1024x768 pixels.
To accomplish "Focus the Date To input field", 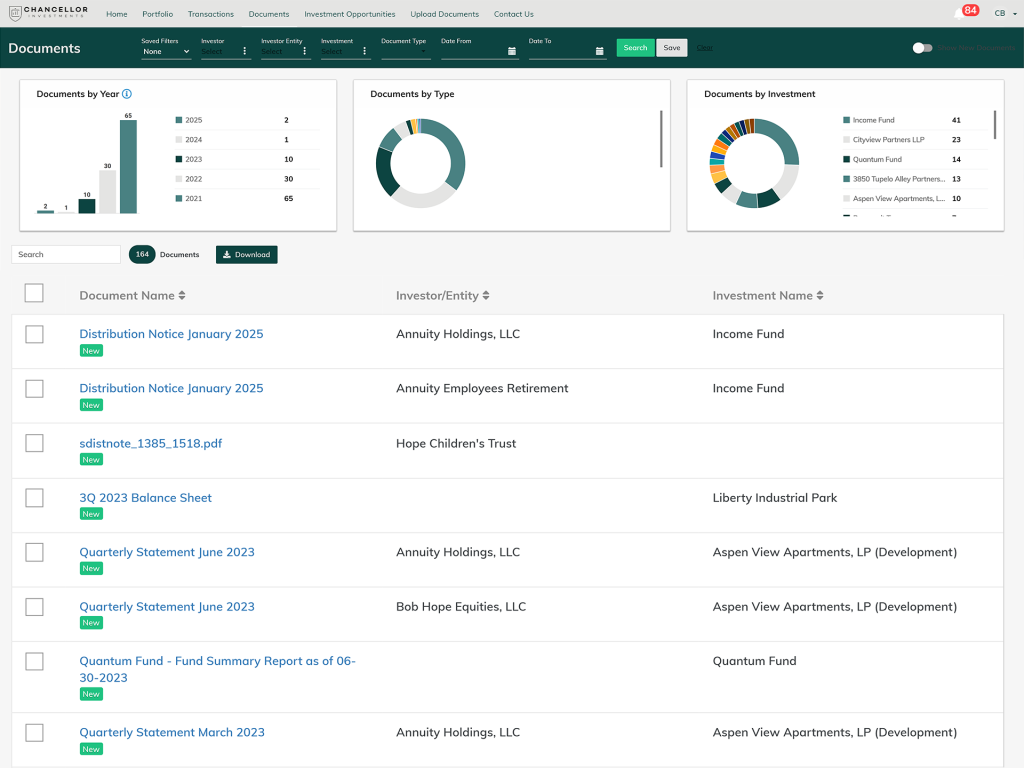I will click(561, 52).
